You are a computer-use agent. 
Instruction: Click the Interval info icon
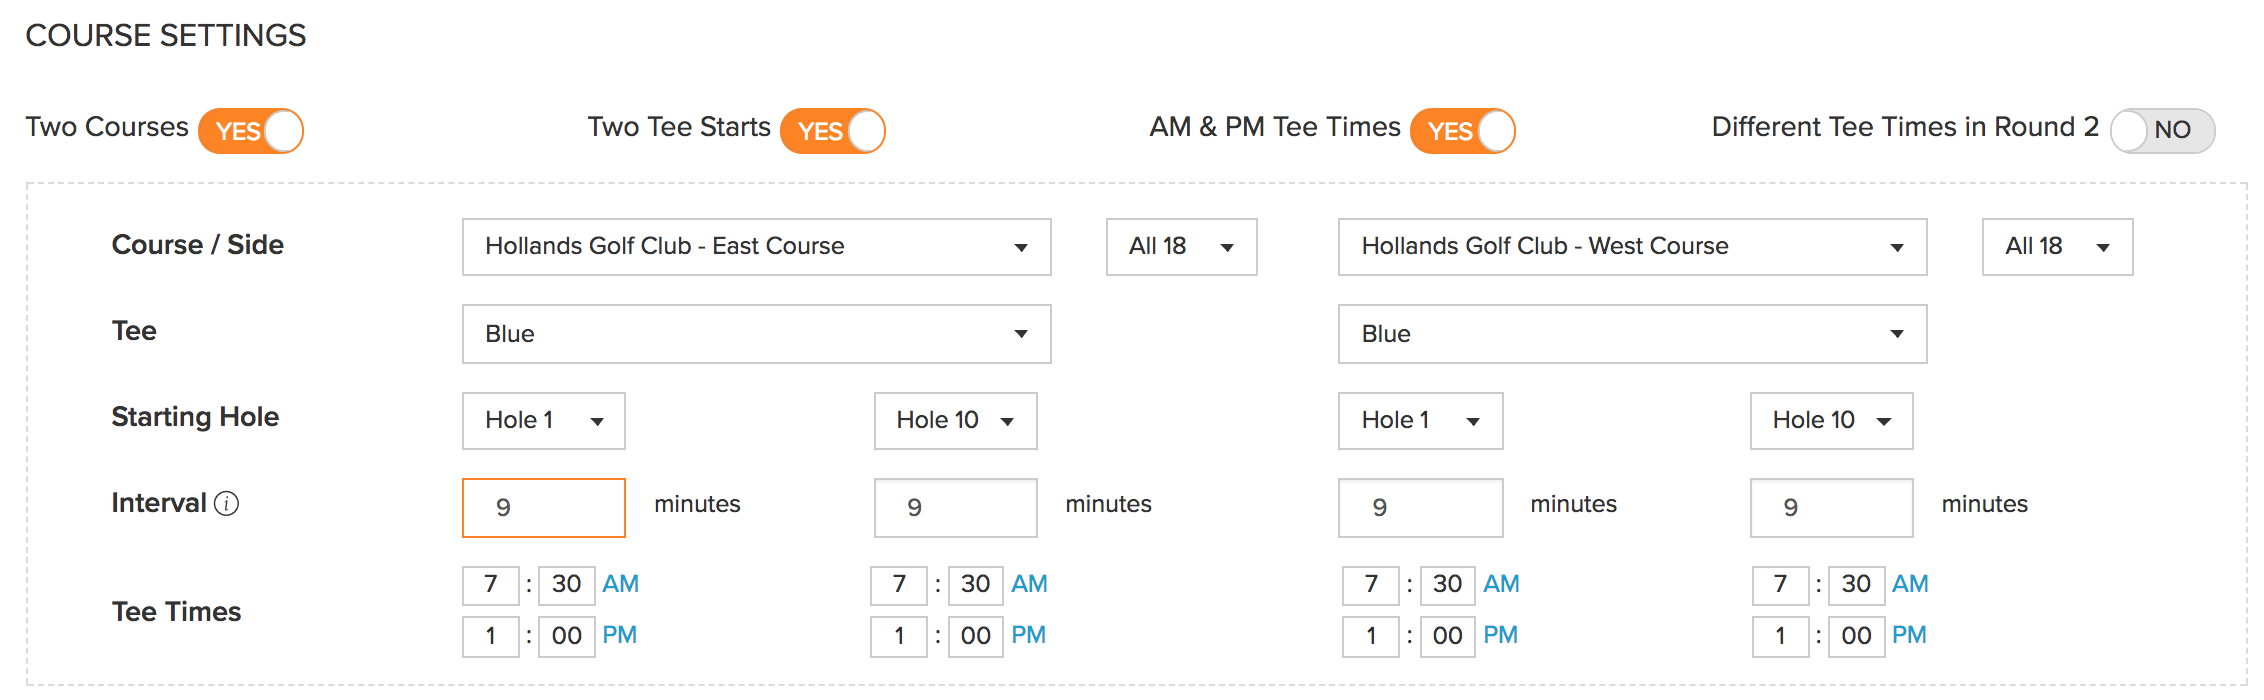[227, 504]
